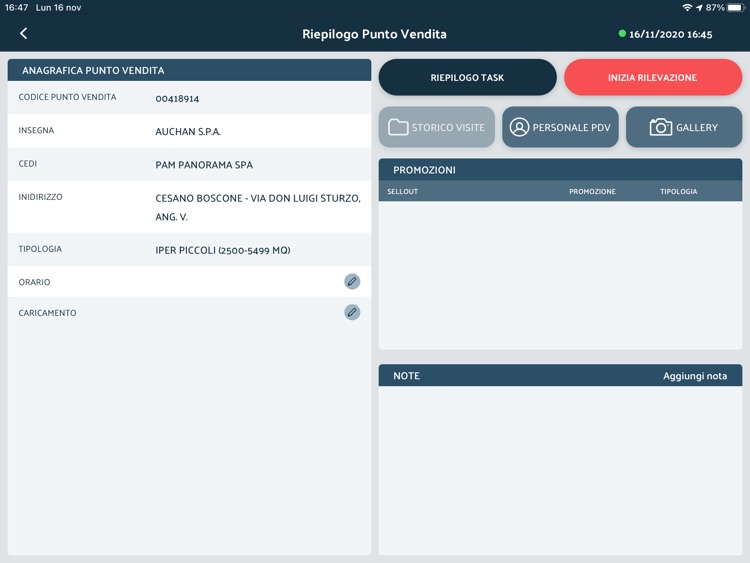
Task: Select the SELLOUT column header
Action: click(402, 191)
